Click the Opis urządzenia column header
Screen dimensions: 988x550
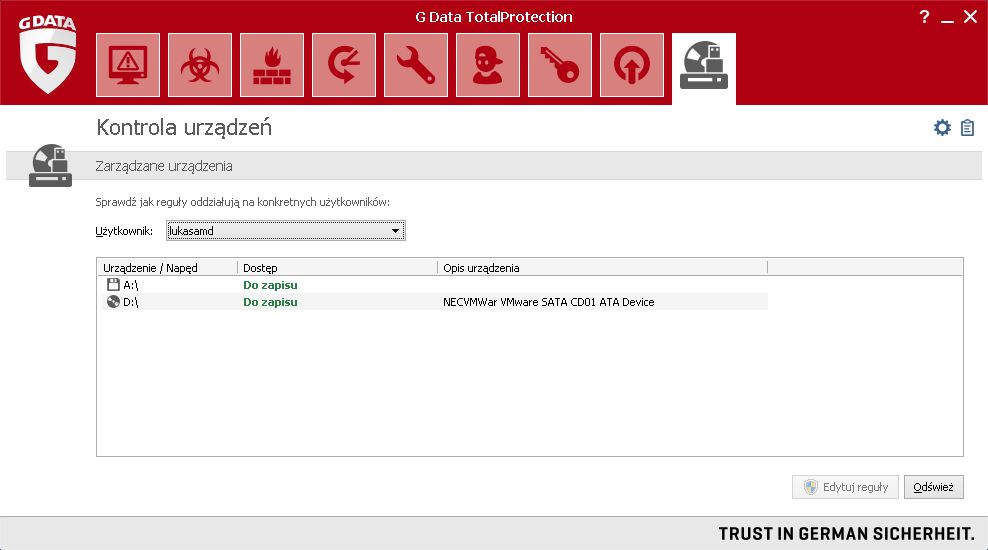point(602,268)
